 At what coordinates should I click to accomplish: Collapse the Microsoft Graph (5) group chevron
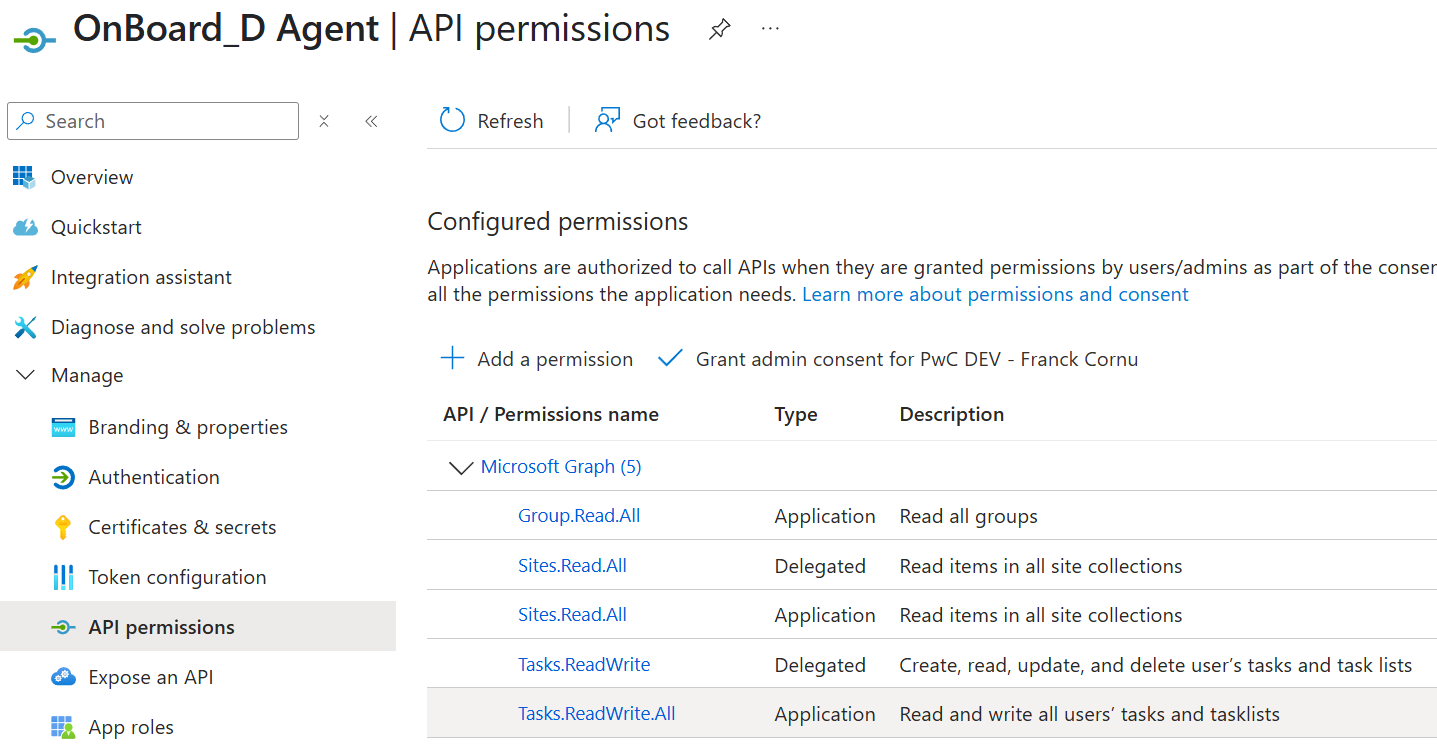[x=461, y=467]
